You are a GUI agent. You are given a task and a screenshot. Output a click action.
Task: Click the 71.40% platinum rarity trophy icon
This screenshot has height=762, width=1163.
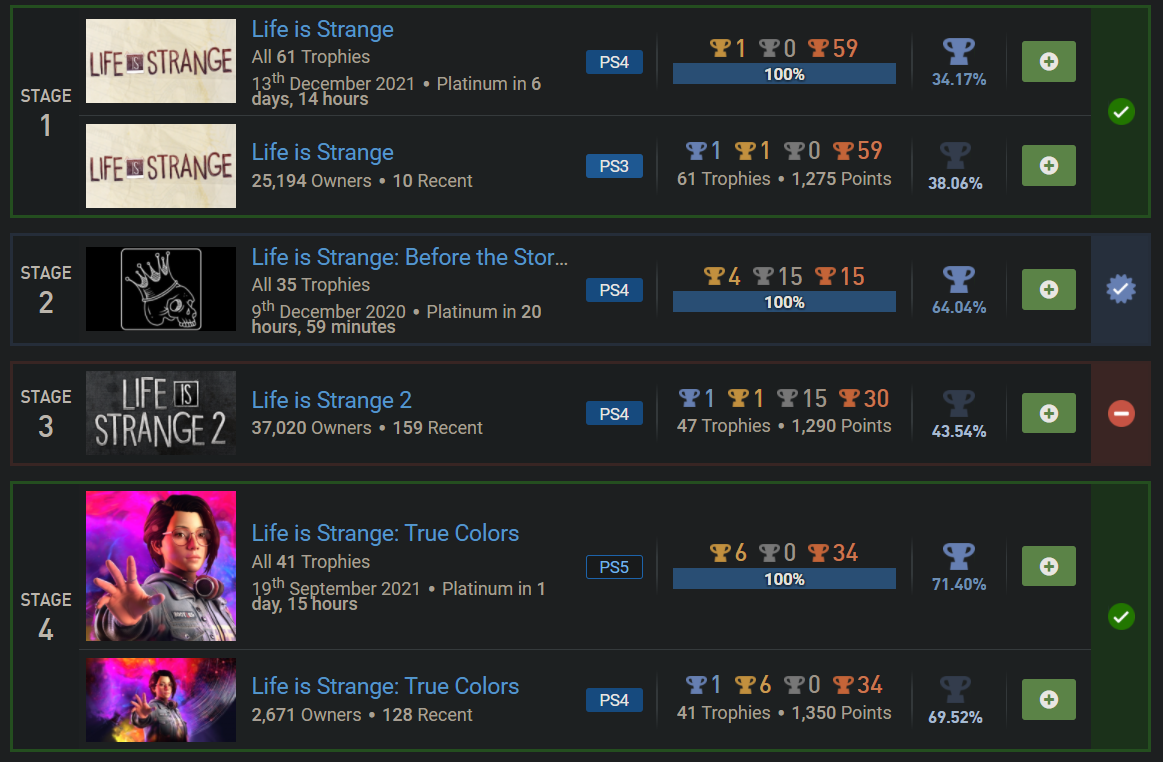(x=958, y=558)
